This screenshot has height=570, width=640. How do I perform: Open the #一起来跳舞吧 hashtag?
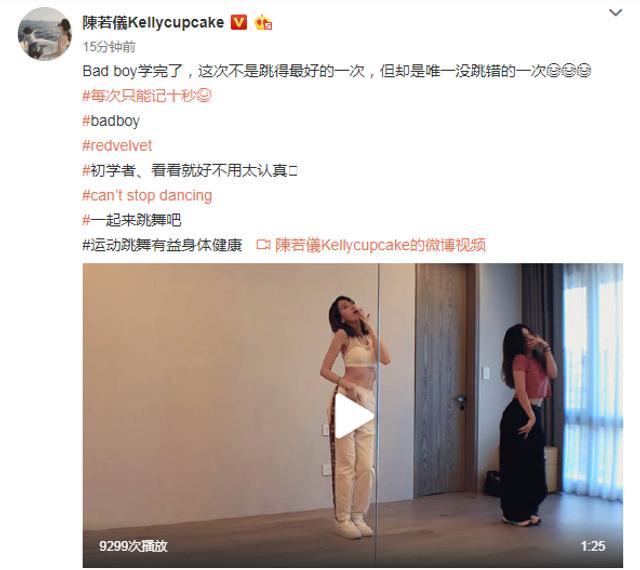tap(132, 220)
